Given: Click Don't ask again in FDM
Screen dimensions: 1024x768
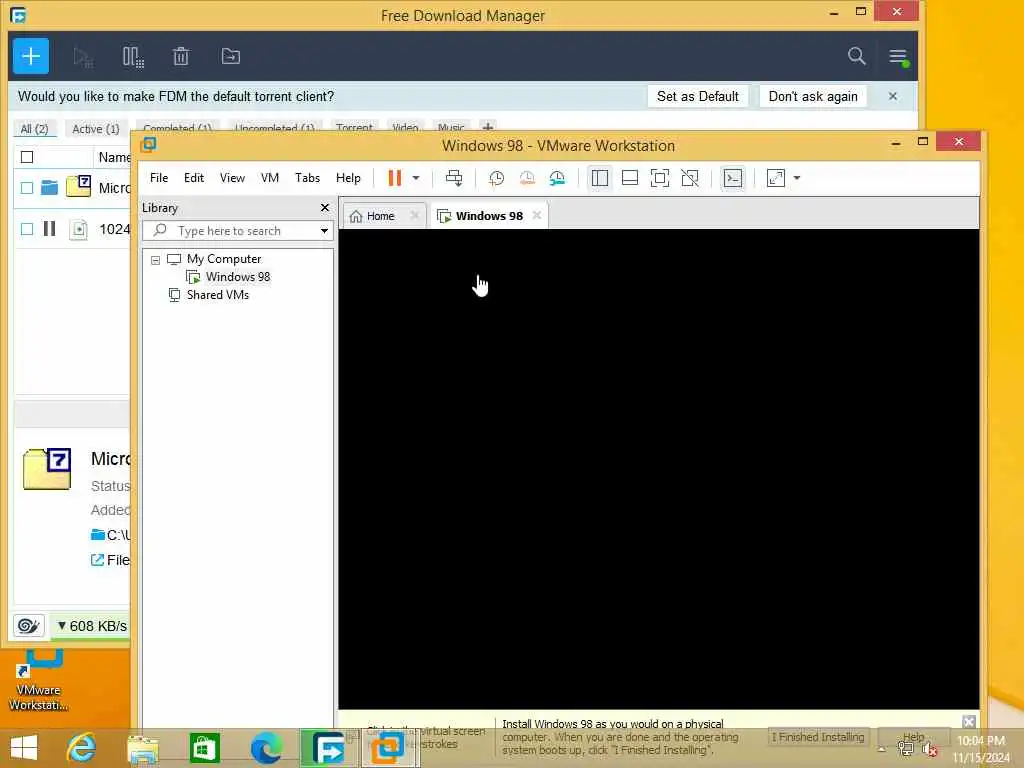Looking at the screenshot, I should pos(813,96).
